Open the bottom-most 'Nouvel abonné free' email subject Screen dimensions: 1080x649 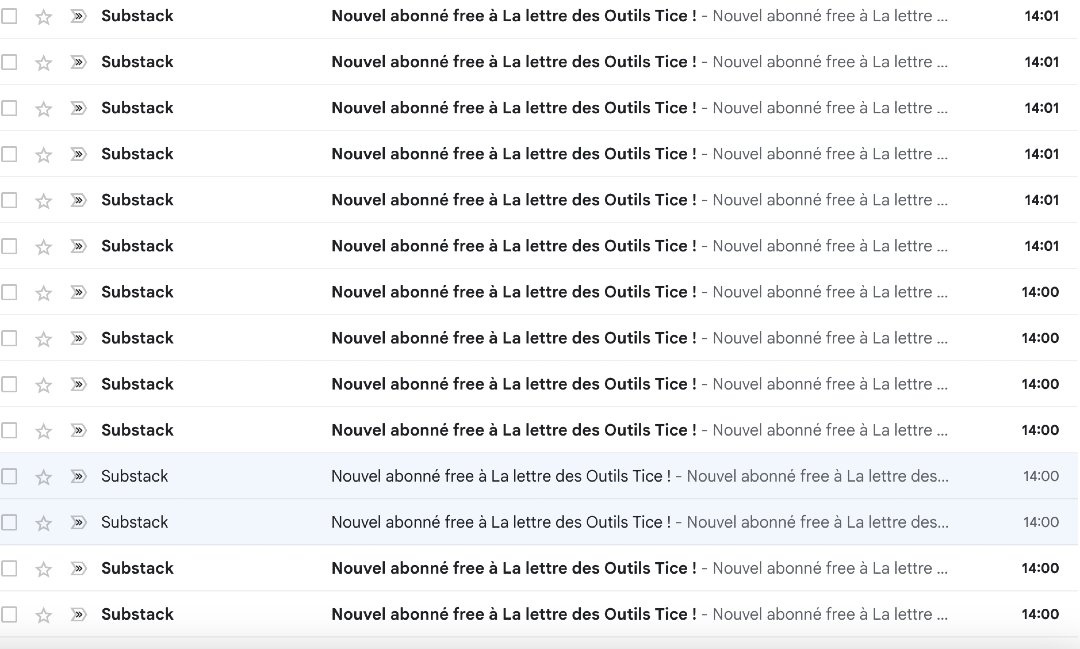pos(514,615)
